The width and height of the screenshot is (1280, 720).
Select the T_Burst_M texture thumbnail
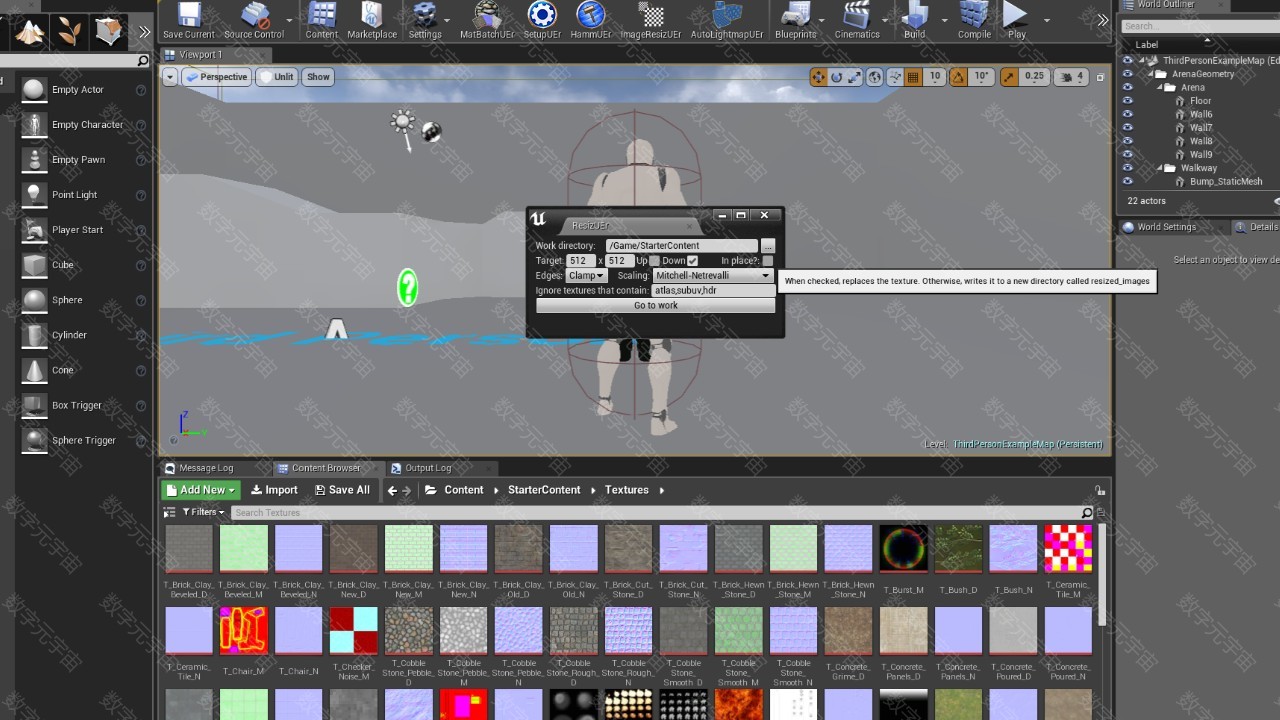tap(903, 549)
